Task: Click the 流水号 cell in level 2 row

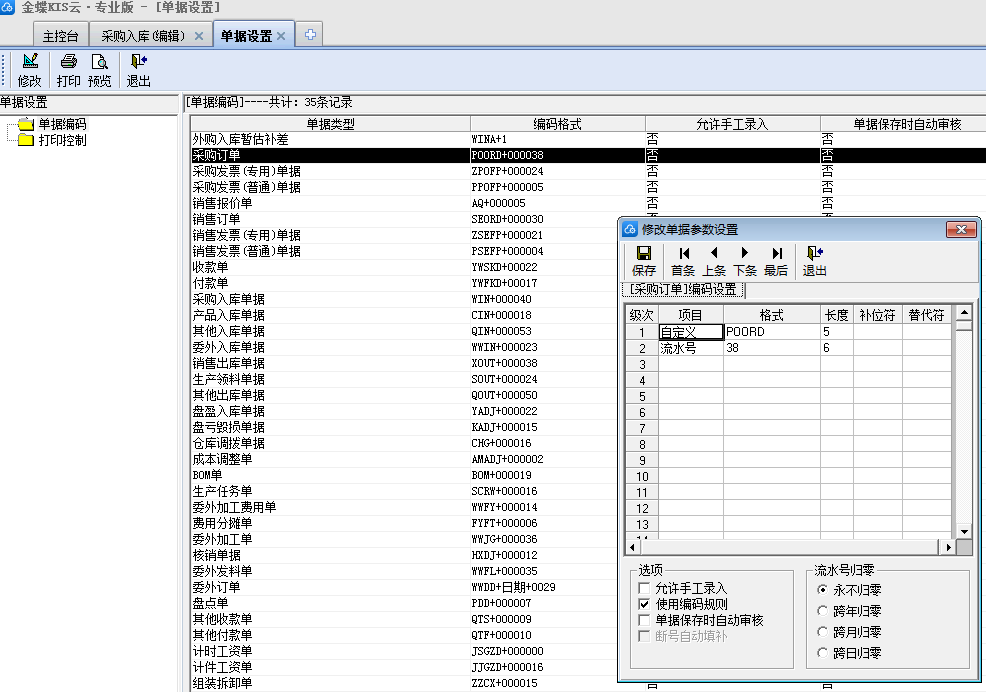Action: point(691,348)
